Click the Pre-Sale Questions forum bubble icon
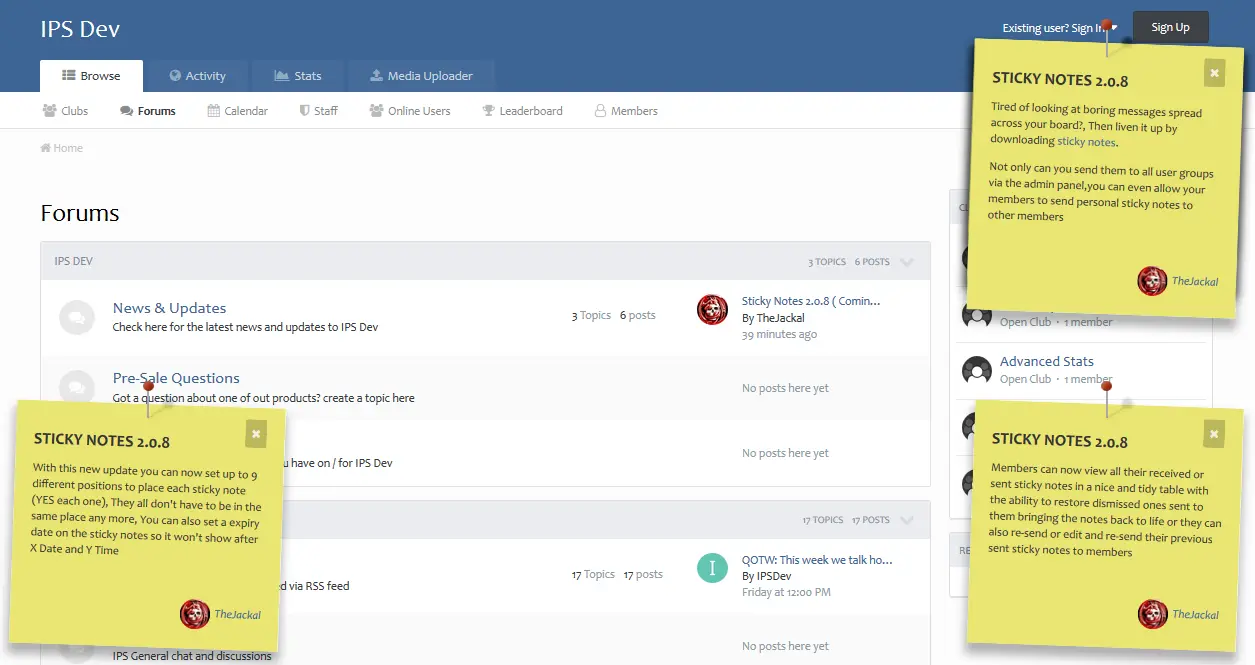The width and height of the screenshot is (1255, 665). click(x=77, y=386)
